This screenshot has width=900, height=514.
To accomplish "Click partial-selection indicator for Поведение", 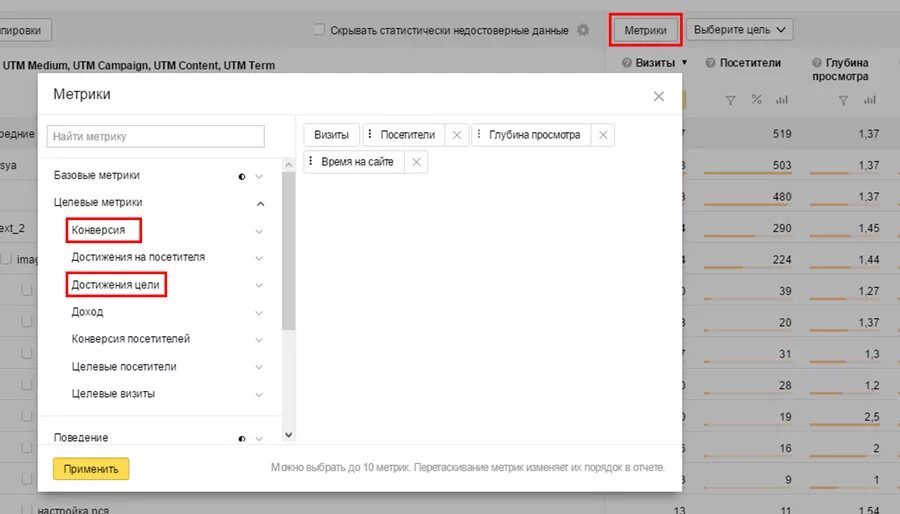I will click(242, 439).
